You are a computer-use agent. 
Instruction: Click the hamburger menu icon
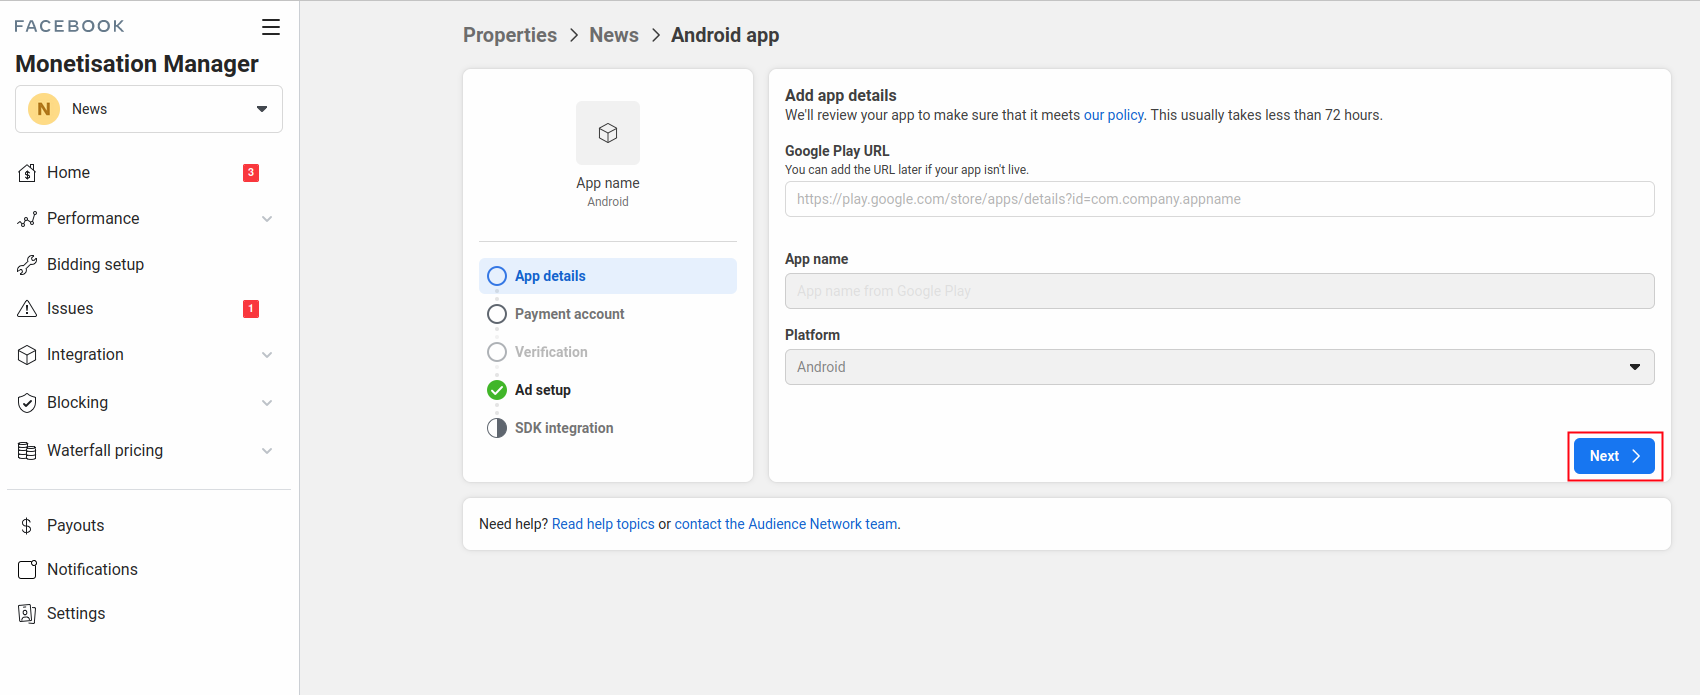271,27
